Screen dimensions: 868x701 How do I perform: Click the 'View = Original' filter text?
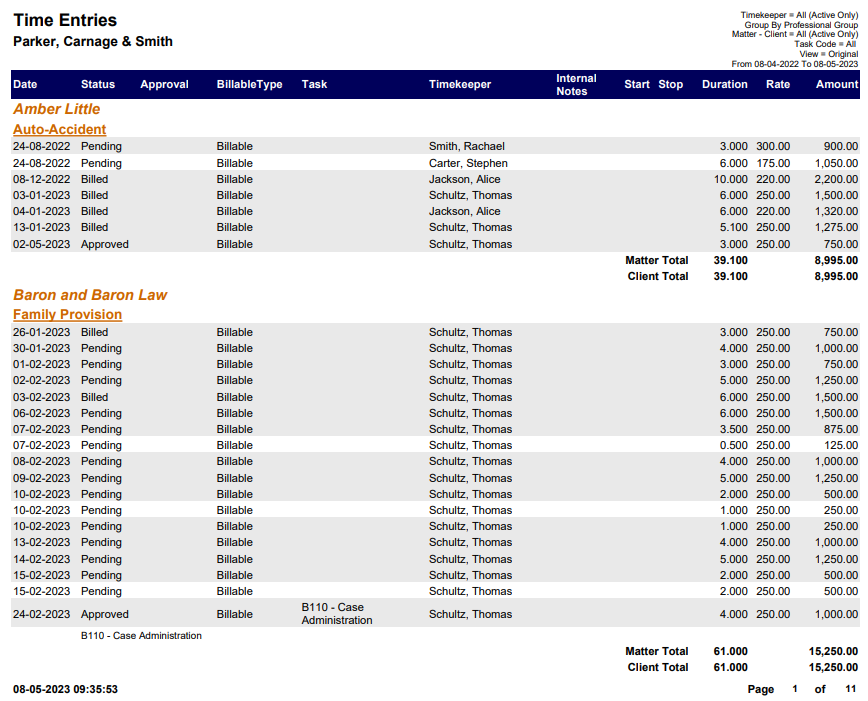click(829, 54)
